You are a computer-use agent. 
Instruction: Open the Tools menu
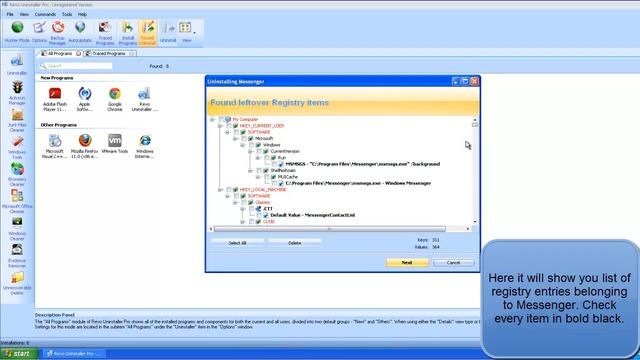67,14
